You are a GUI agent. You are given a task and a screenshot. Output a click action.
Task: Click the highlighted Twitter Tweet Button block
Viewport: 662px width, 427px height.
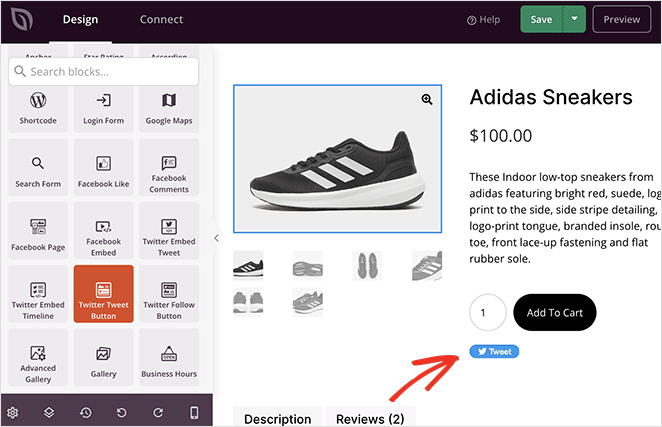[x=103, y=294]
